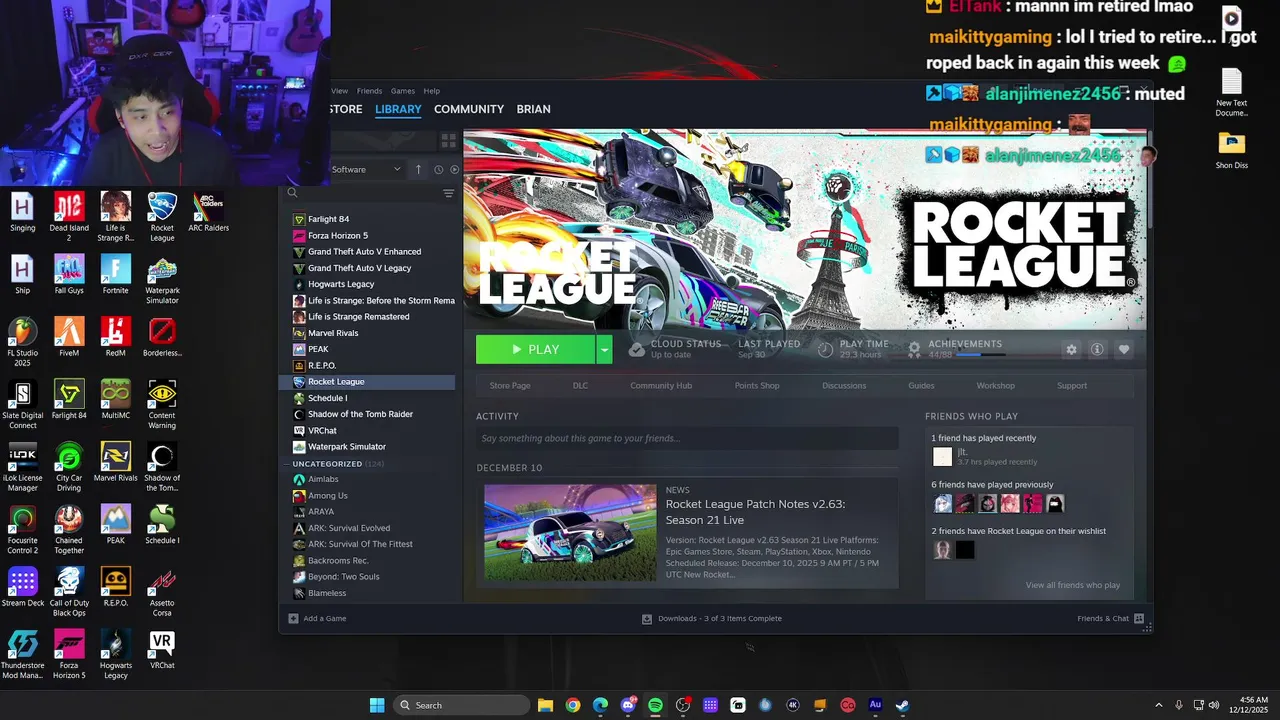This screenshot has height=720, width=1280.
Task: Open Google Chrome from the taskbar
Action: [x=573, y=705]
